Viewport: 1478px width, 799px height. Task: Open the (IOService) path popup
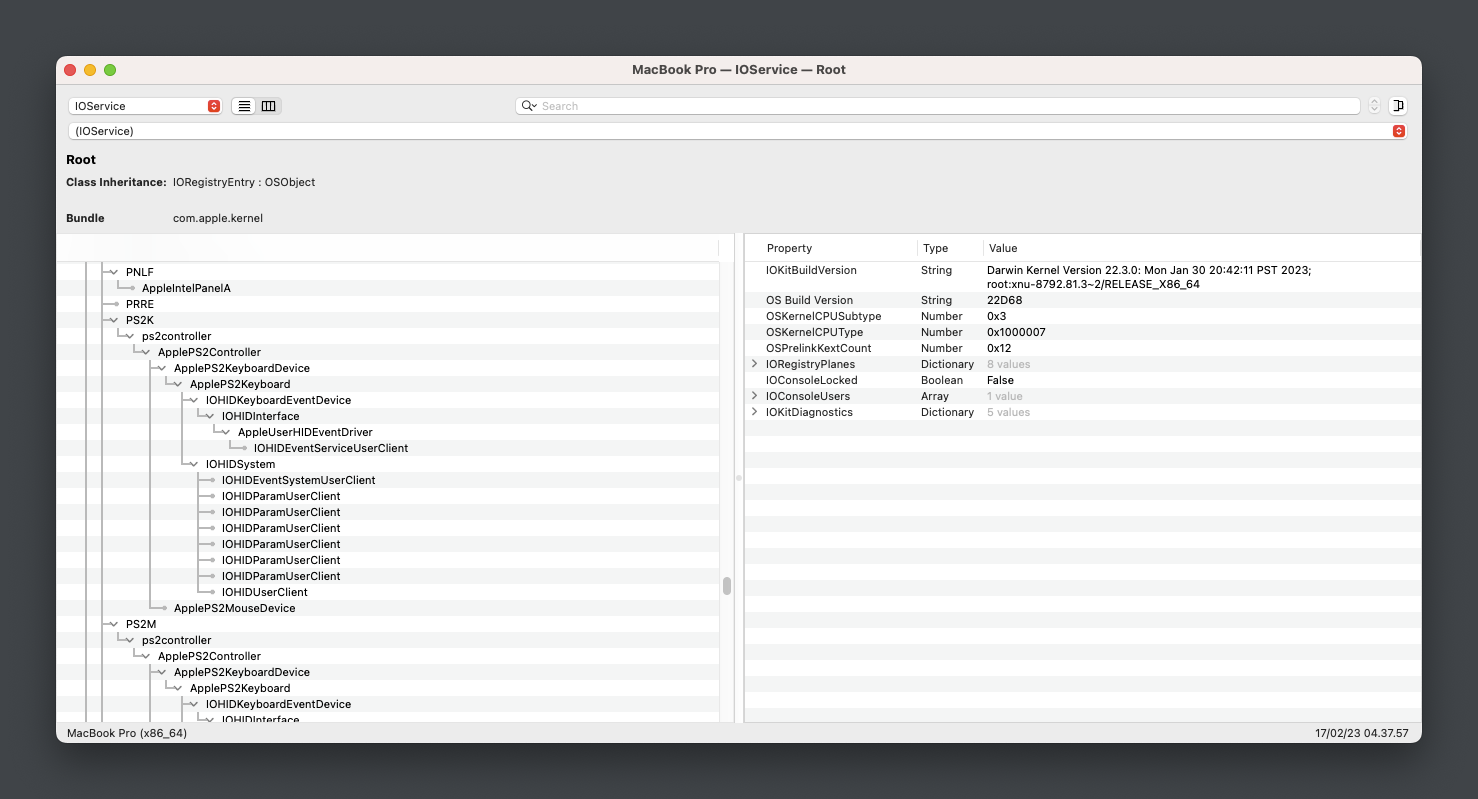(737, 131)
